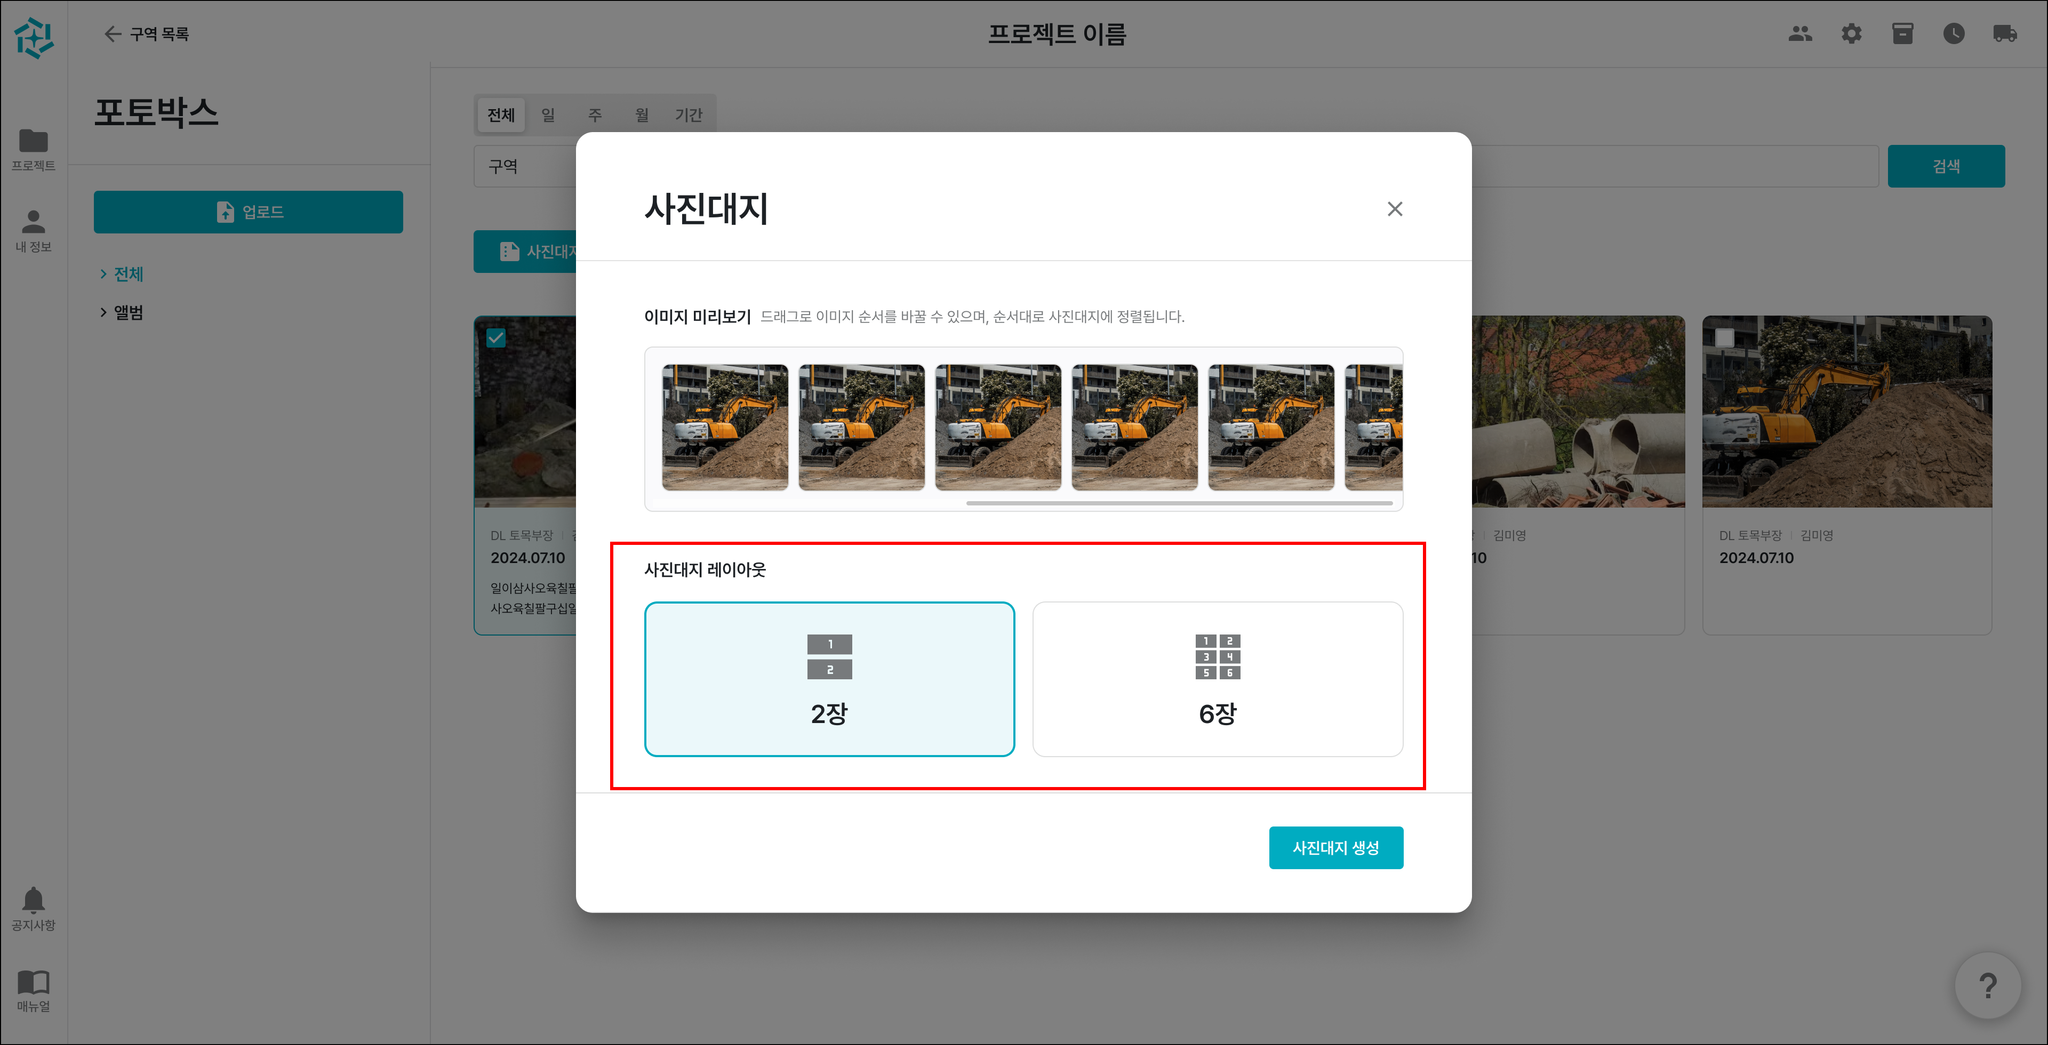Image resolution: width=2048 pixels, height=1045 pixels.
Task: Open the 공지사항 bell icon
Action: pos(33,909)
